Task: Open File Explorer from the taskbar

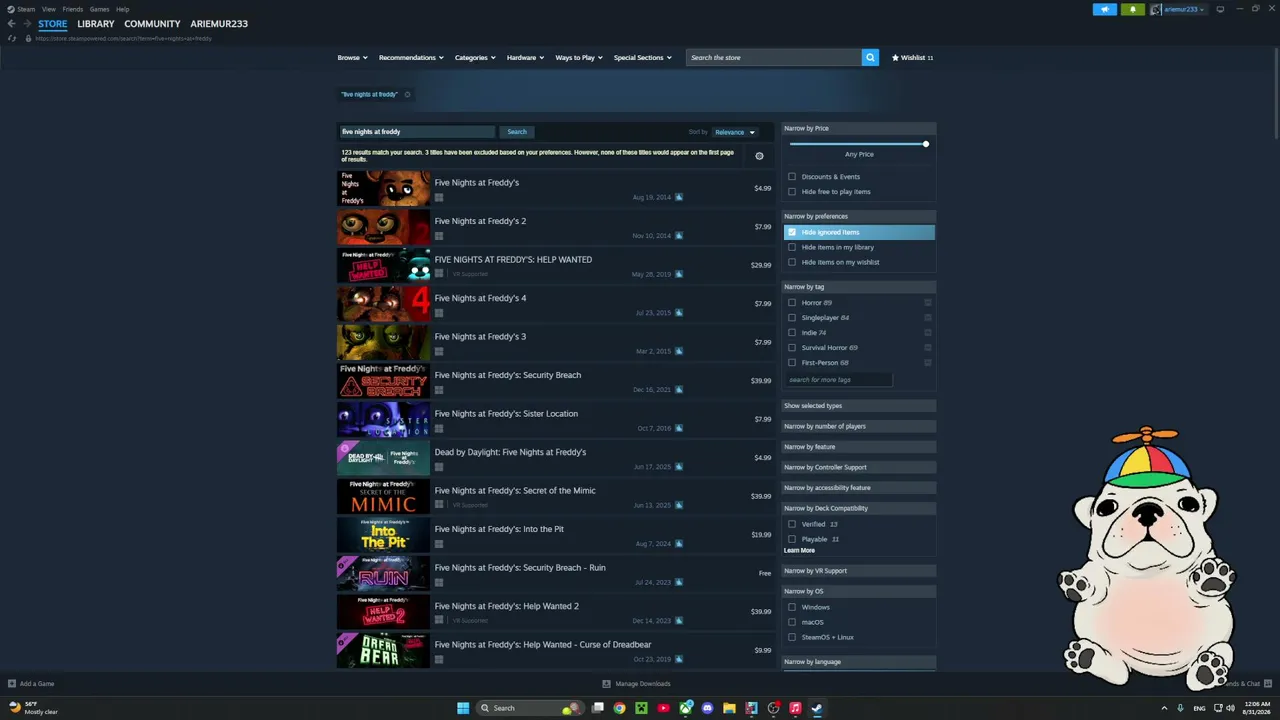Action: pos(729,708)
